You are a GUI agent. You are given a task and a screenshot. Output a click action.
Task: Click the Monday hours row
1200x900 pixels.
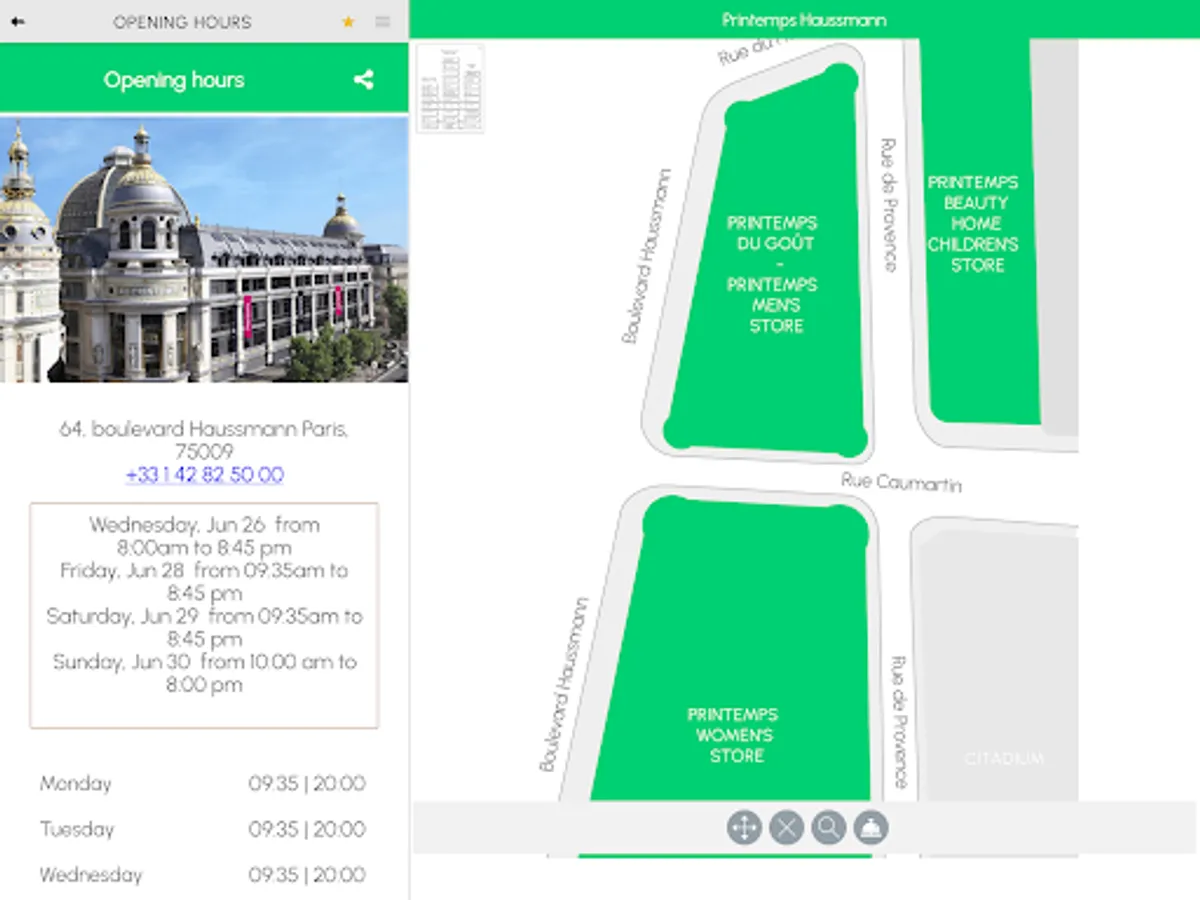204,783
